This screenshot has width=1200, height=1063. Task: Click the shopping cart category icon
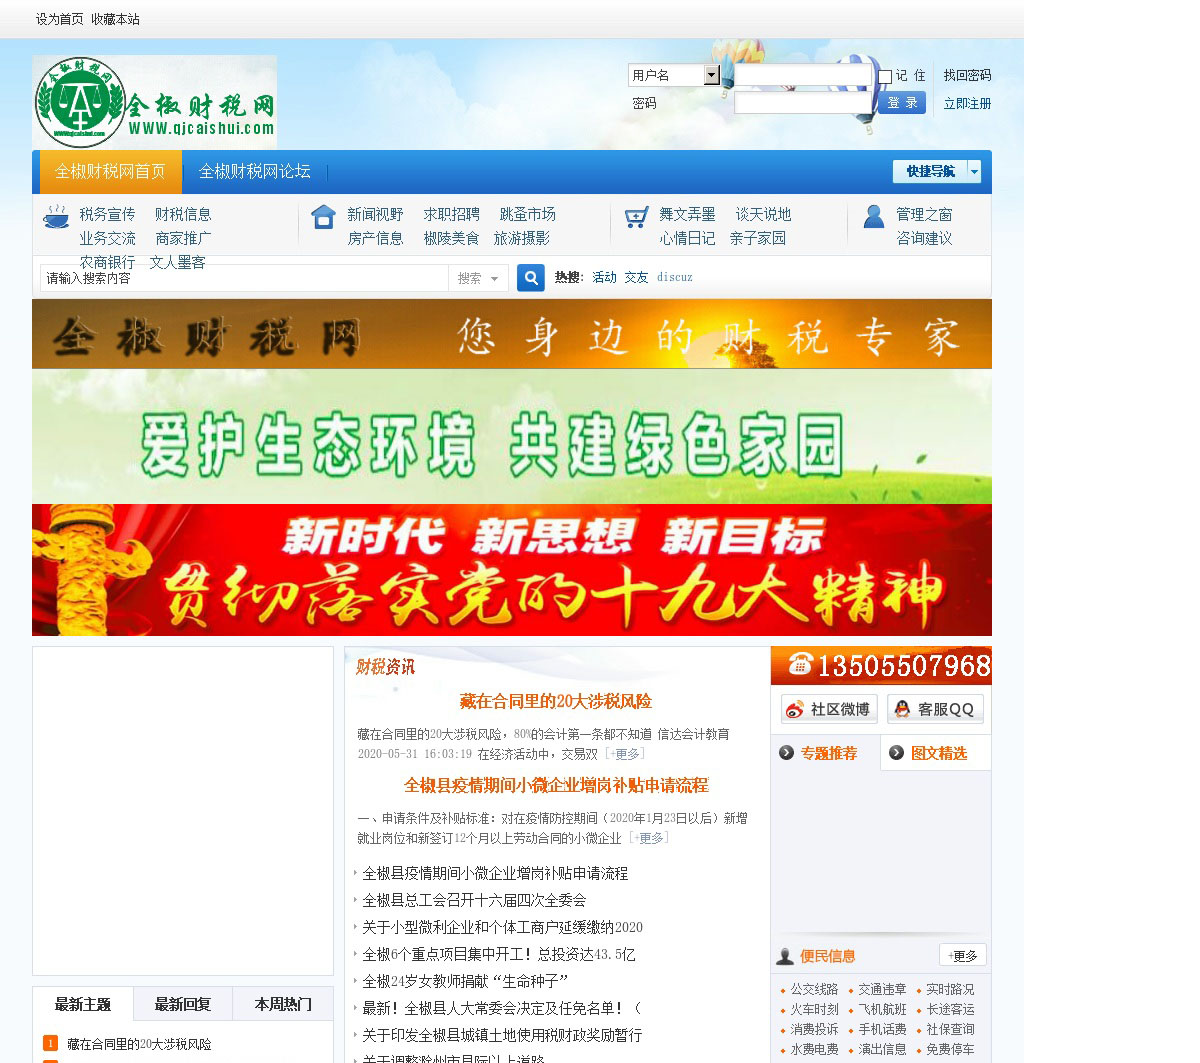(636, 217)
